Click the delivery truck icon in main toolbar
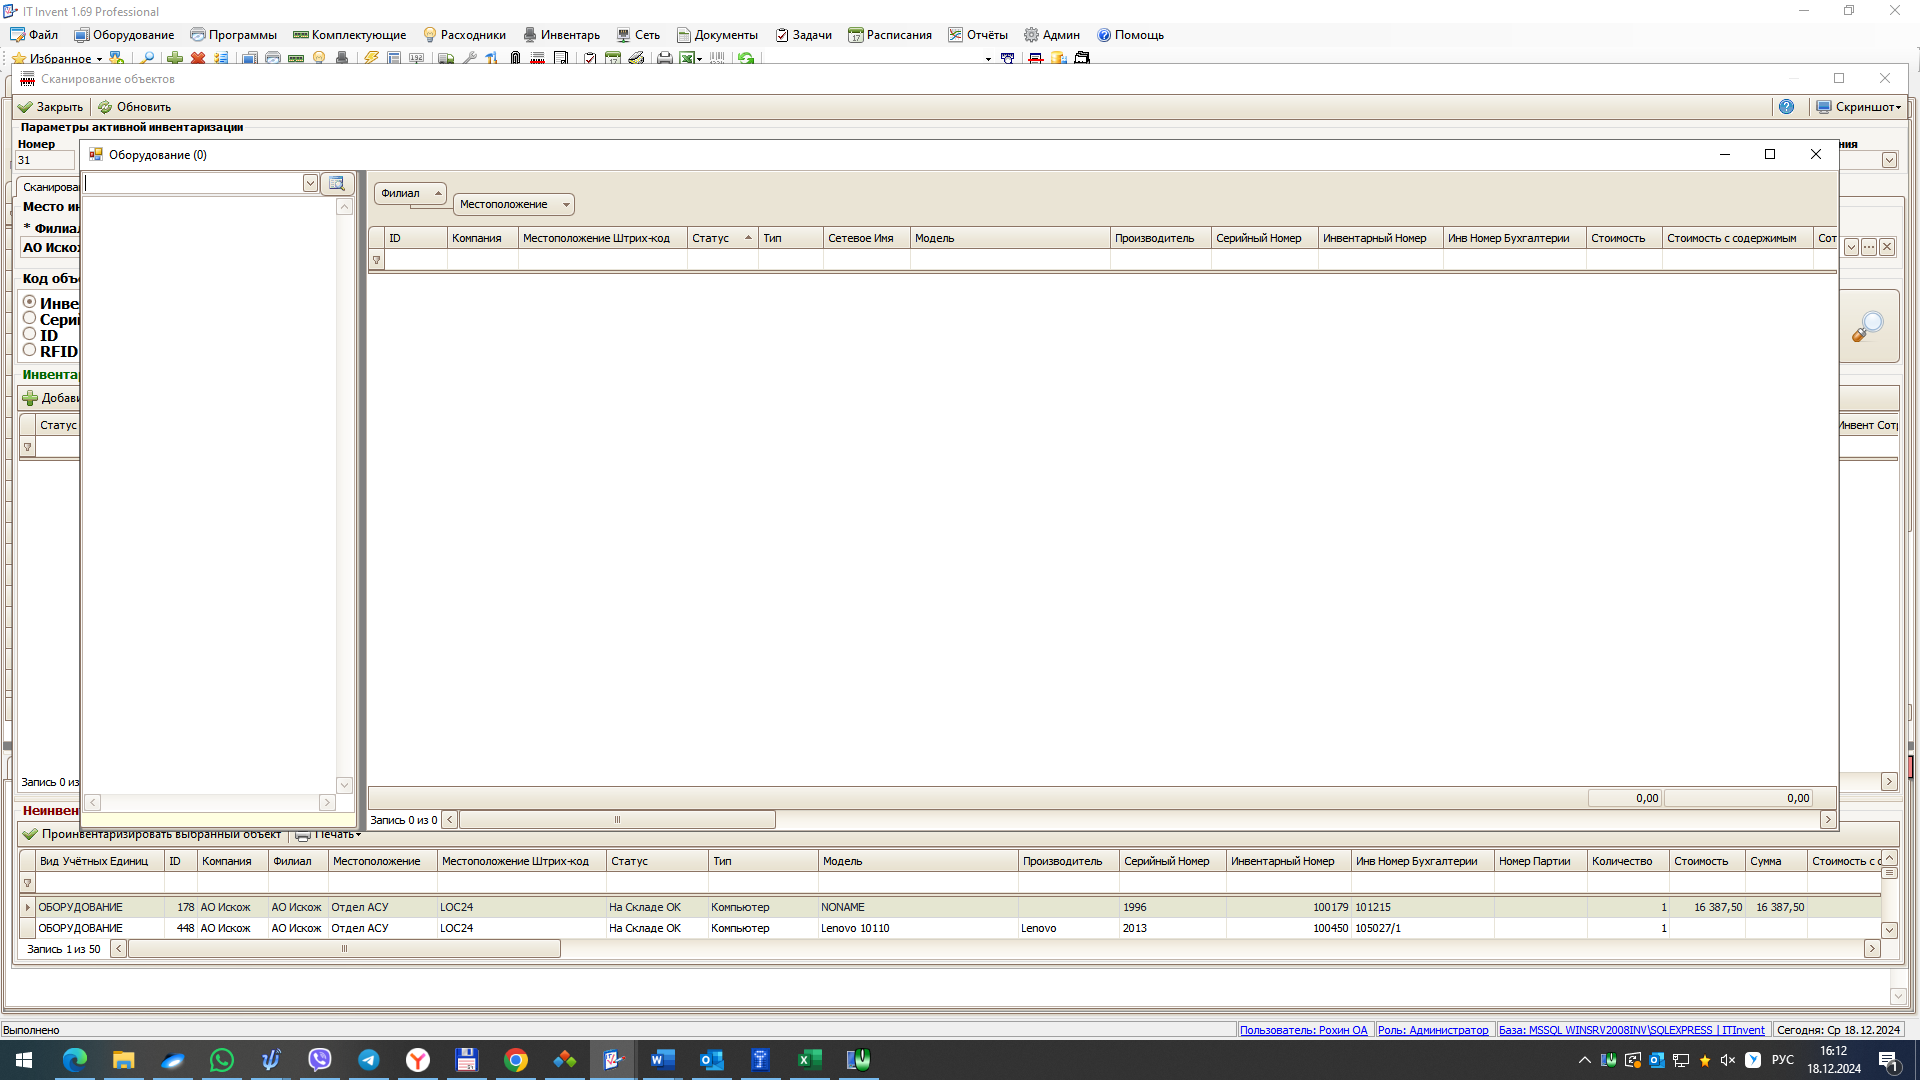This screenshot has width=1920, height=1080. pyautogui.click(x=446, y=58)
